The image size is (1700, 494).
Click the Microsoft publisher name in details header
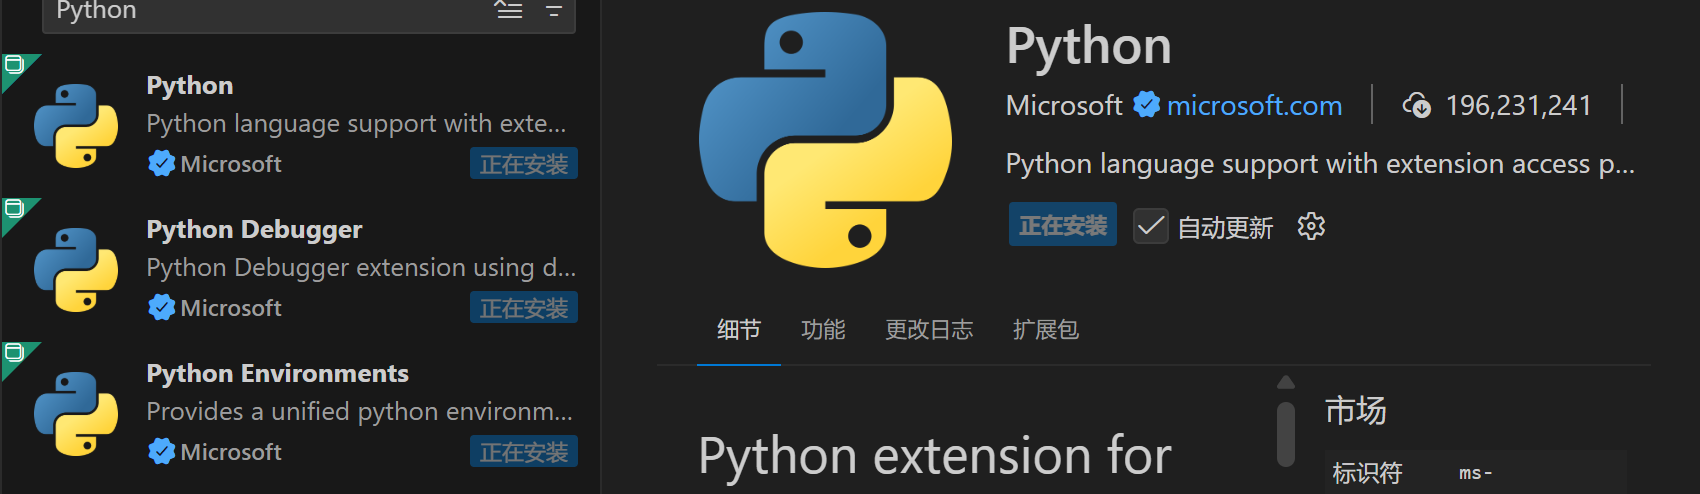tap(1064, 105)
